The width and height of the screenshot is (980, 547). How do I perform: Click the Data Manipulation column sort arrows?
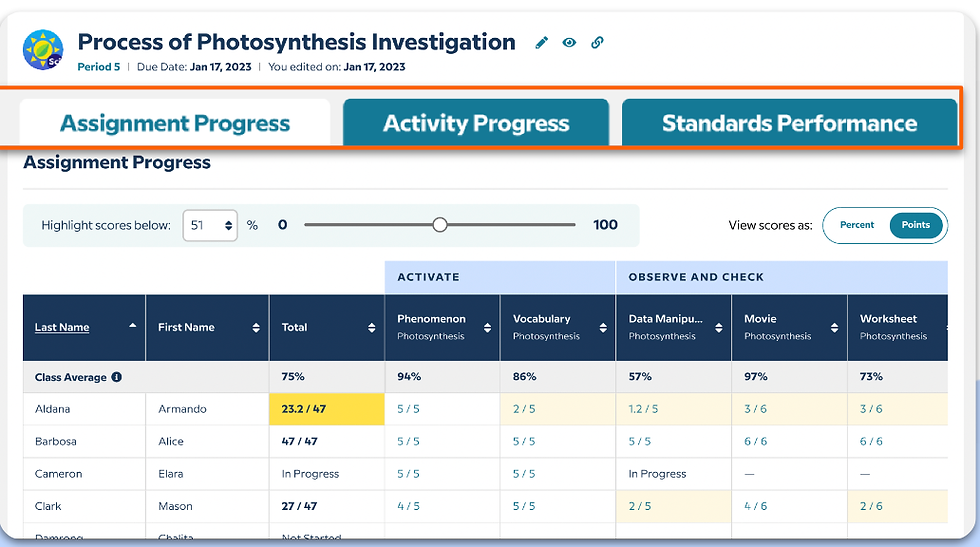719,328
